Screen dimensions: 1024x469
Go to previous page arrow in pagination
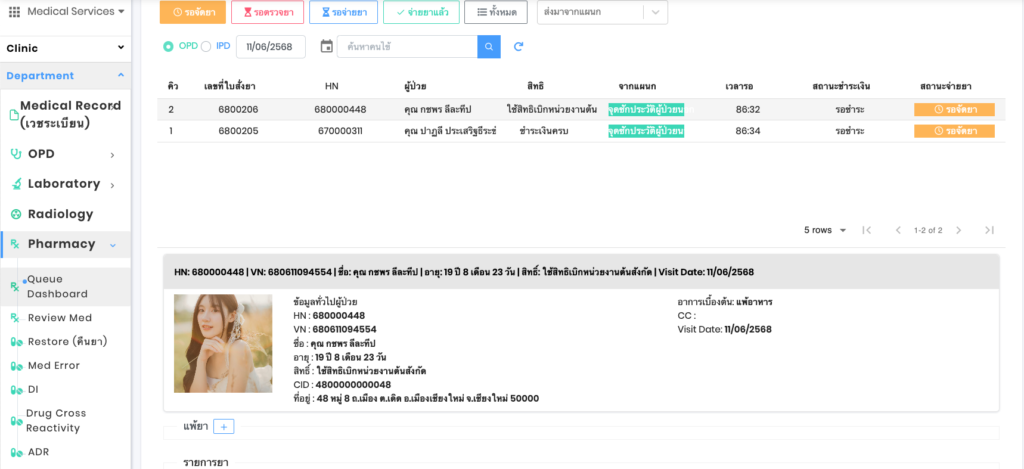[898, 230]
